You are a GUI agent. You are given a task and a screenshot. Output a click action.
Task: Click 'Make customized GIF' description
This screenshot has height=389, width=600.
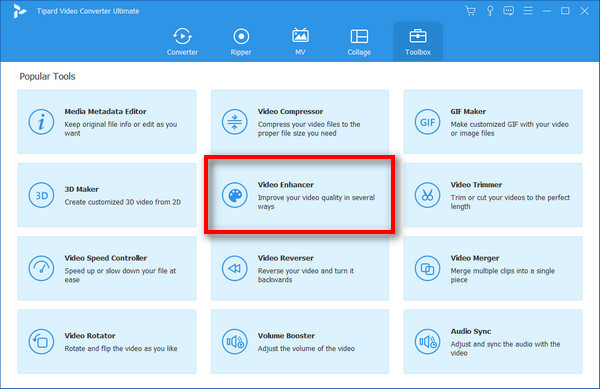point(509,129)
